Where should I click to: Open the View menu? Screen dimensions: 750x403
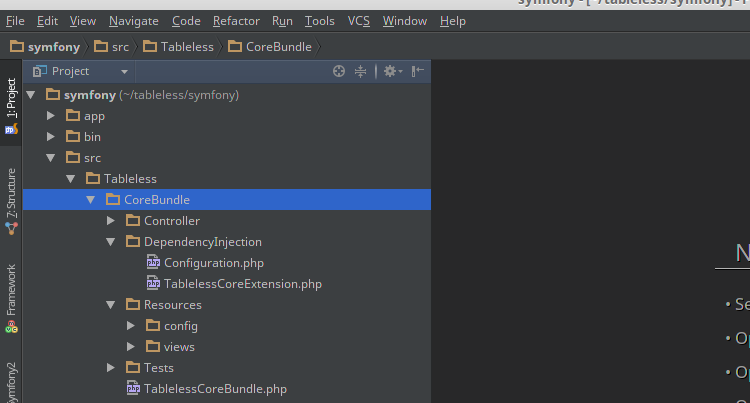tap(83, 21)
